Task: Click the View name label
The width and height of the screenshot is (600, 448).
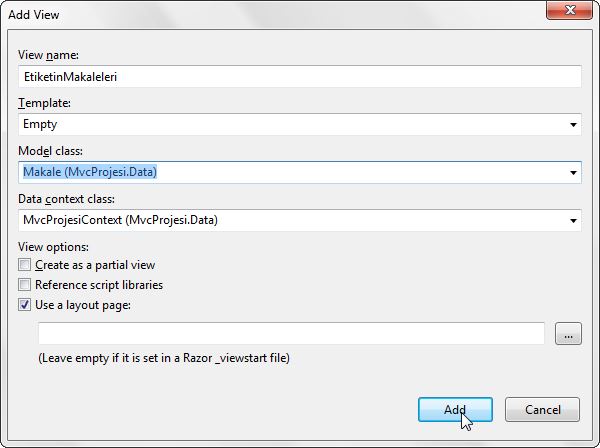Action: [x=48, y=55]
